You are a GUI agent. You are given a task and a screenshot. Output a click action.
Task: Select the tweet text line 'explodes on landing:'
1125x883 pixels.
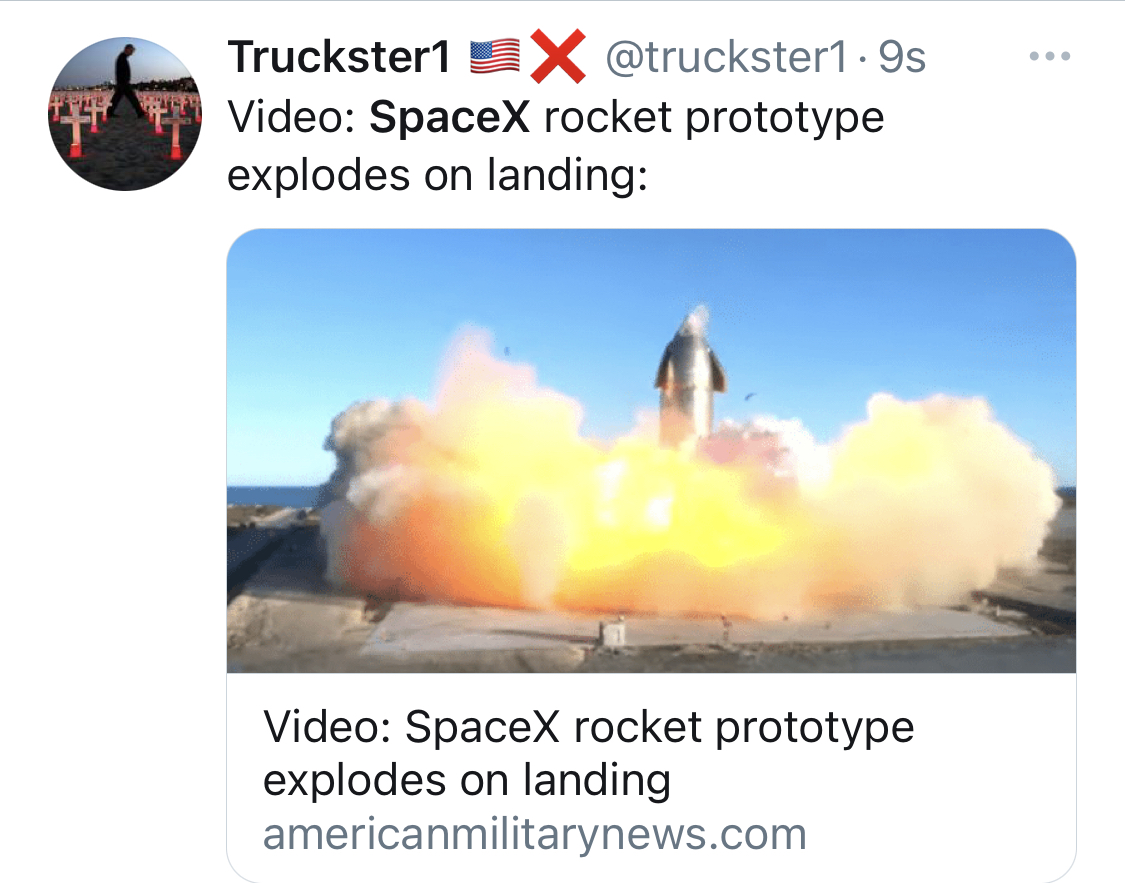coord(438,175)
